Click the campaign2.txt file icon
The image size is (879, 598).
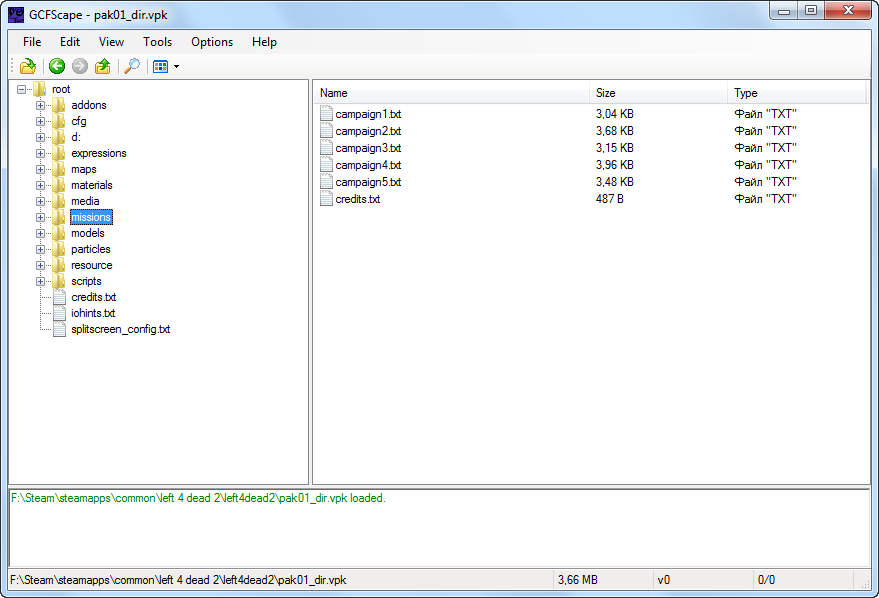(326, 131)
